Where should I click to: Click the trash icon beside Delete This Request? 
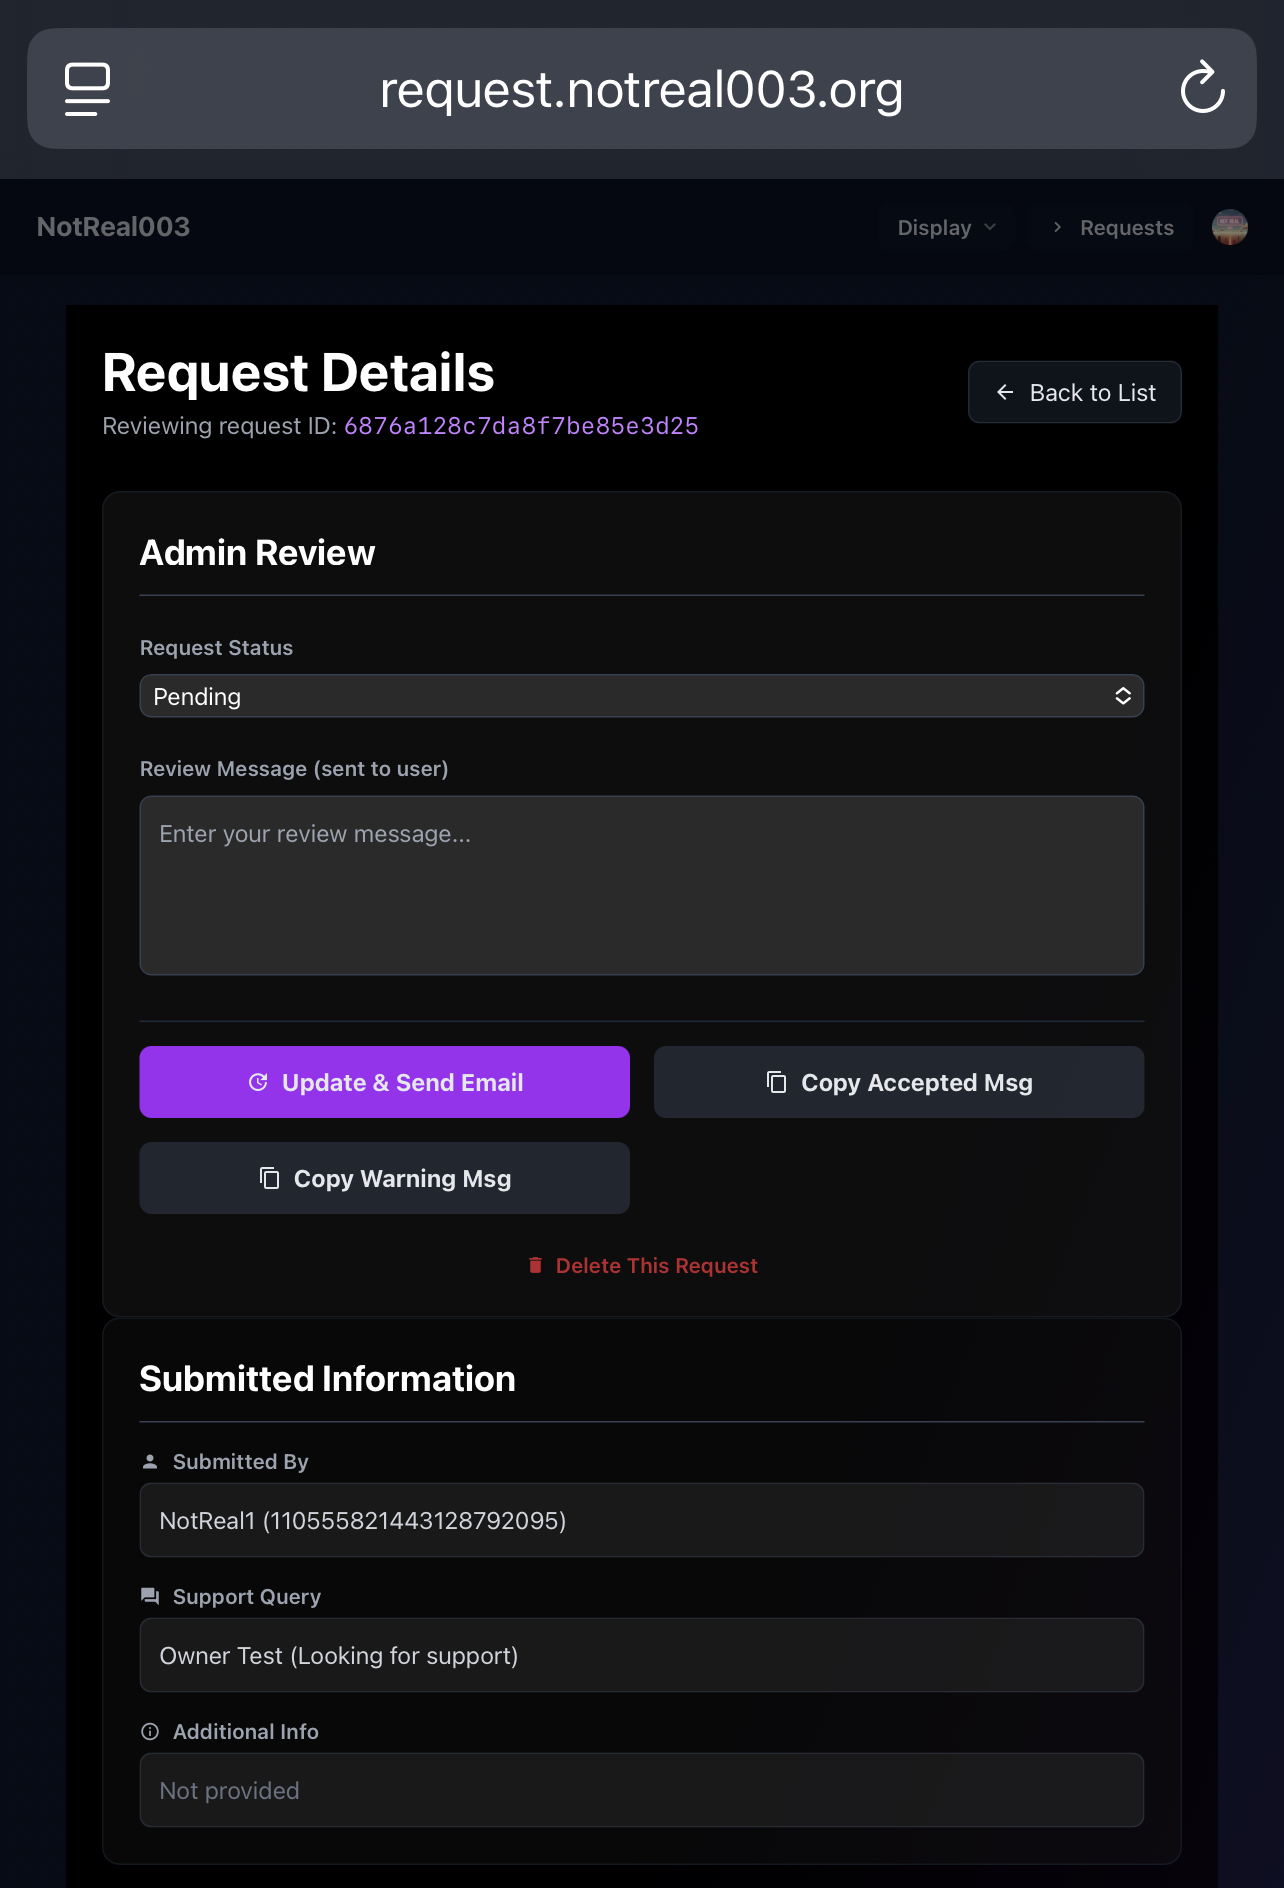pos(535,1265)
